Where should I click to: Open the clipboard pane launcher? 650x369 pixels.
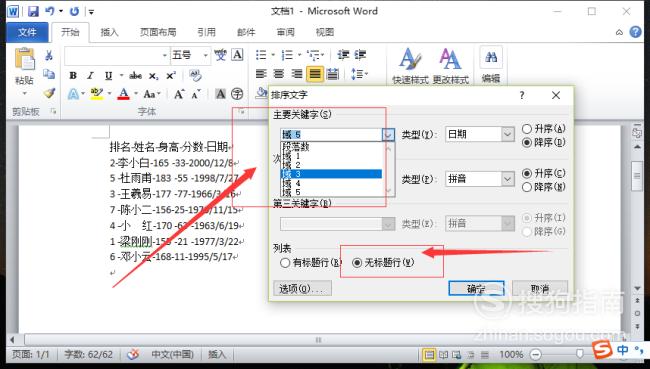(53, 111)
